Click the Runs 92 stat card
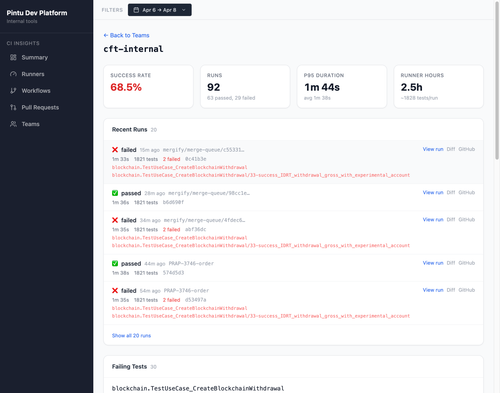Viewport: 500px width, 393px height. pos(245,86)
